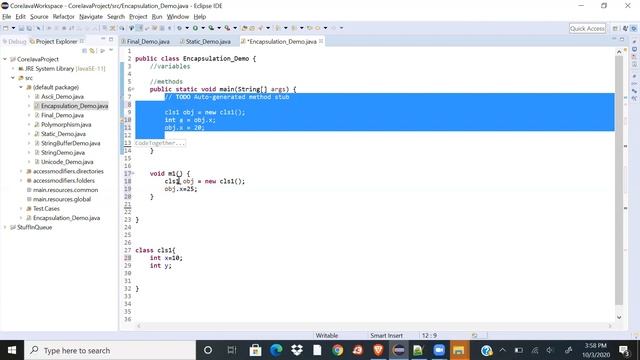Screen dimensions: 640x360
Task: Open the Edit menu
Action: 20,17
